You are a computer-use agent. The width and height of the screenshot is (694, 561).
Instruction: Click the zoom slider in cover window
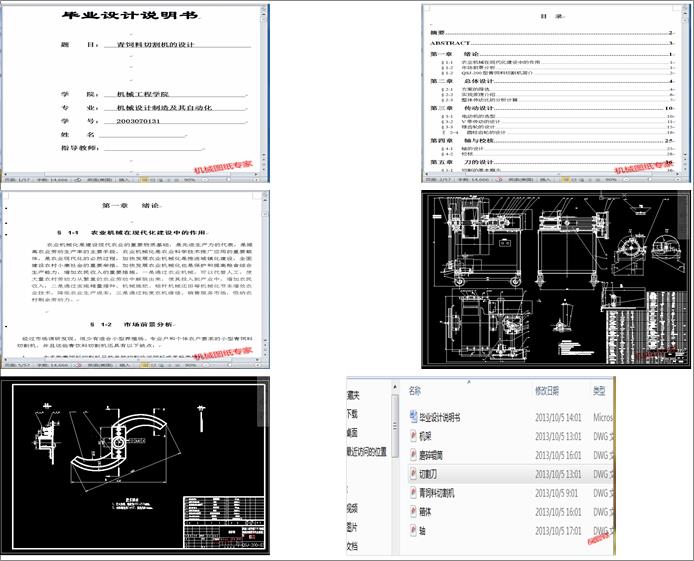pyautogui.click(x=227, y=180)
